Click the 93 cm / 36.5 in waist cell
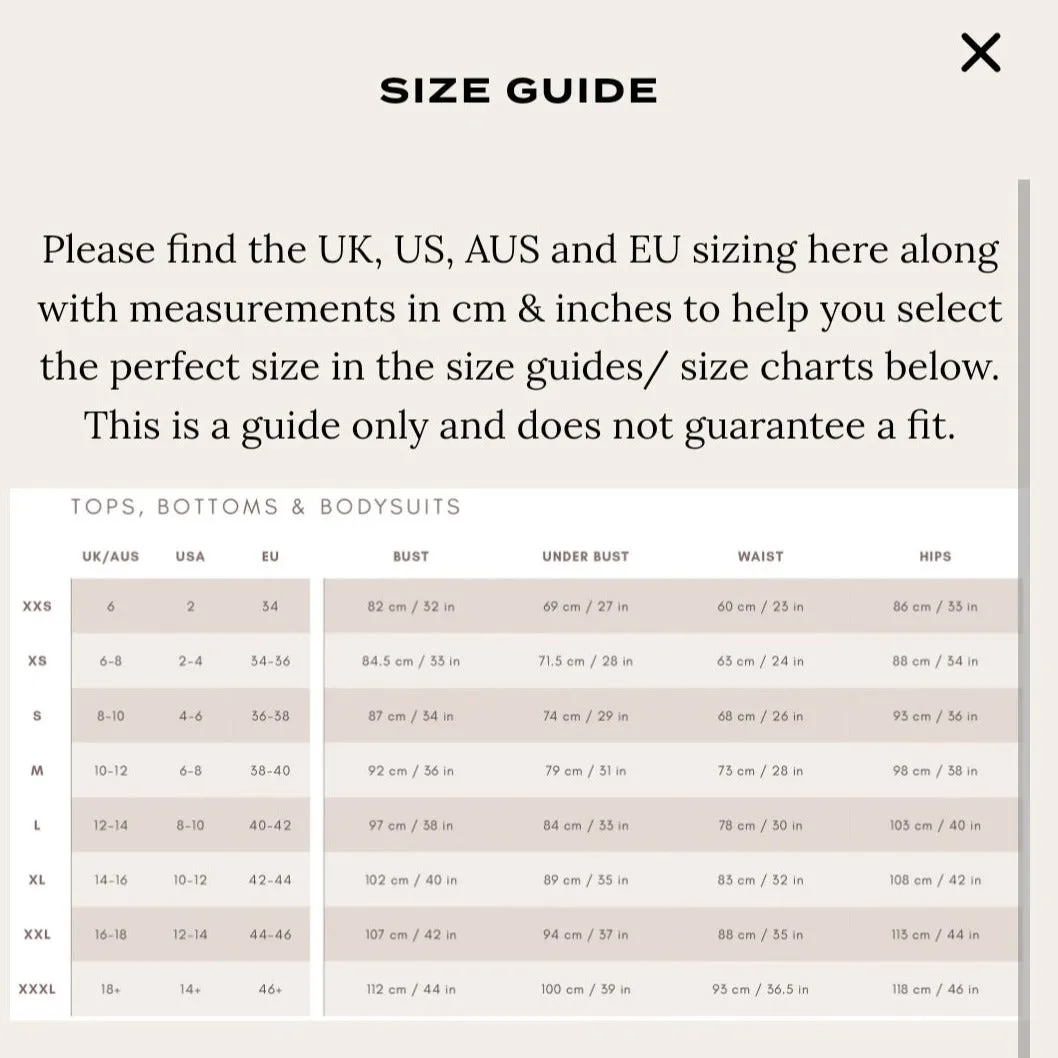The image size is (1058, 1058). coord(760,989)
